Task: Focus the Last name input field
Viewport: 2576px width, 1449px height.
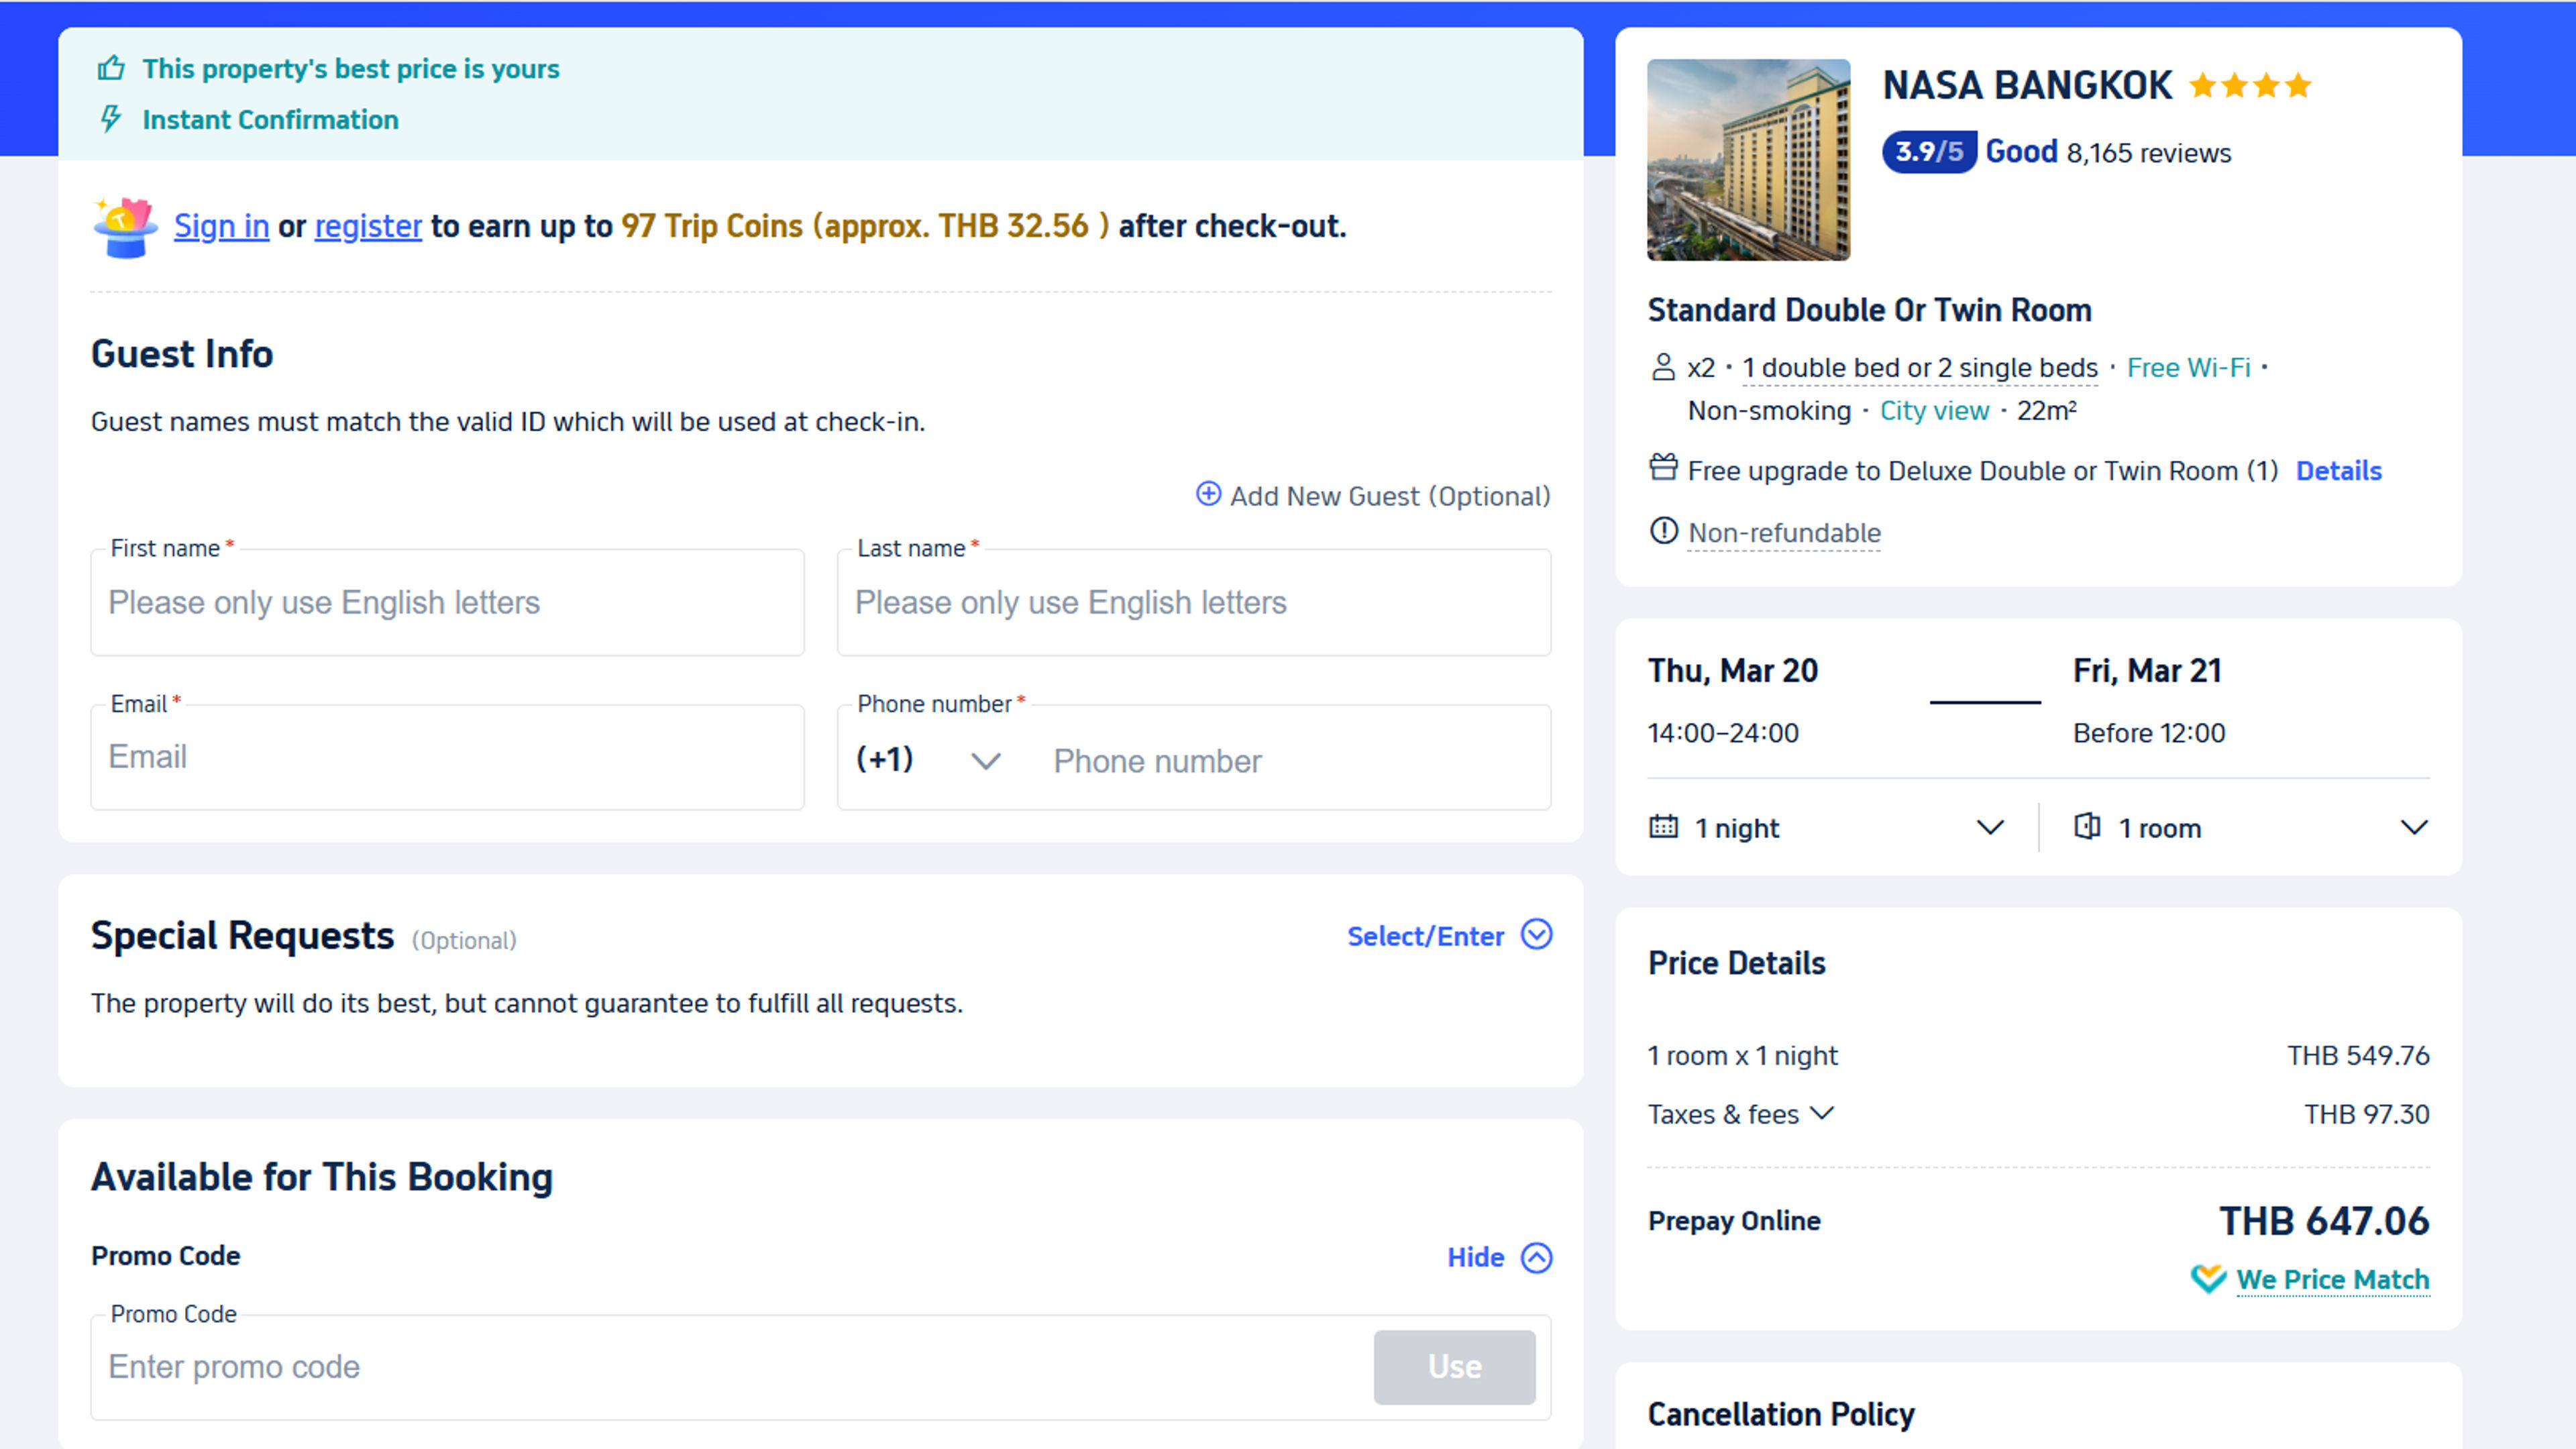Action: 1194,603
